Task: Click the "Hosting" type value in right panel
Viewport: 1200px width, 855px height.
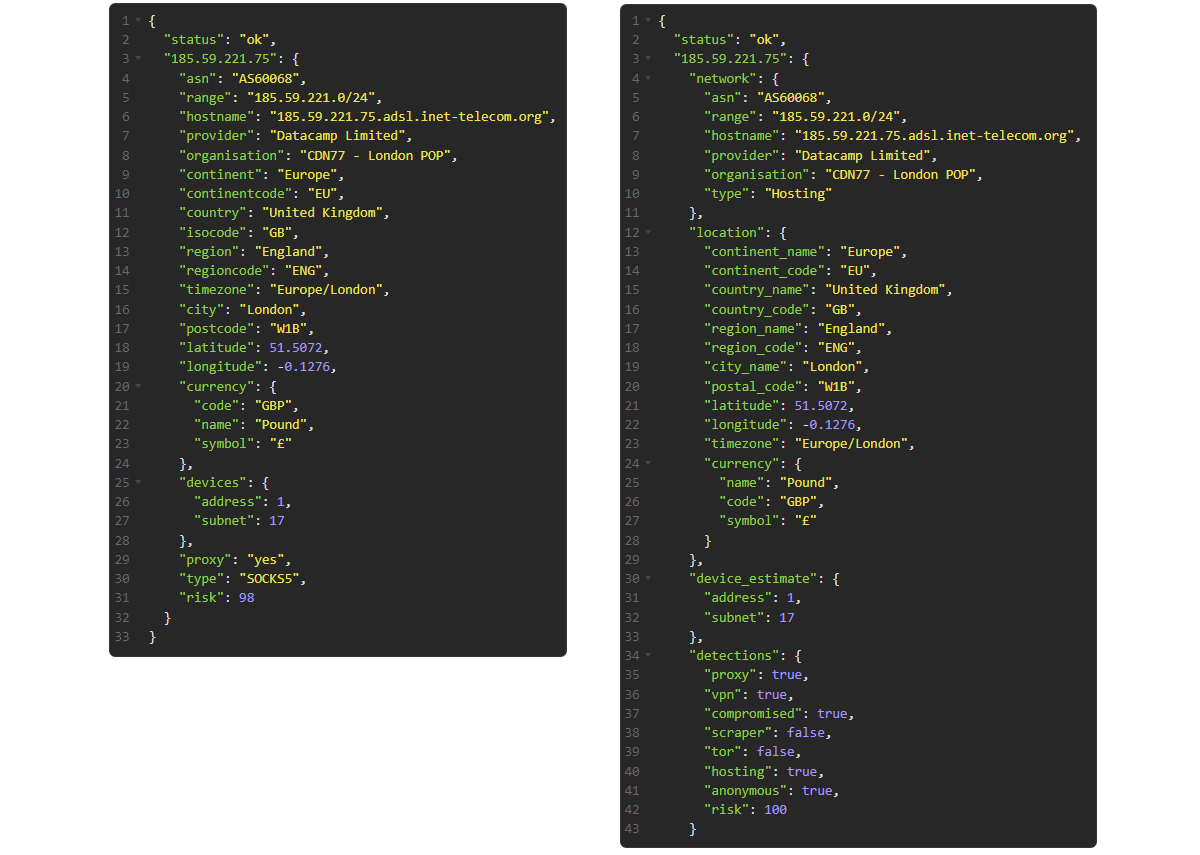Action: [799, 194]
